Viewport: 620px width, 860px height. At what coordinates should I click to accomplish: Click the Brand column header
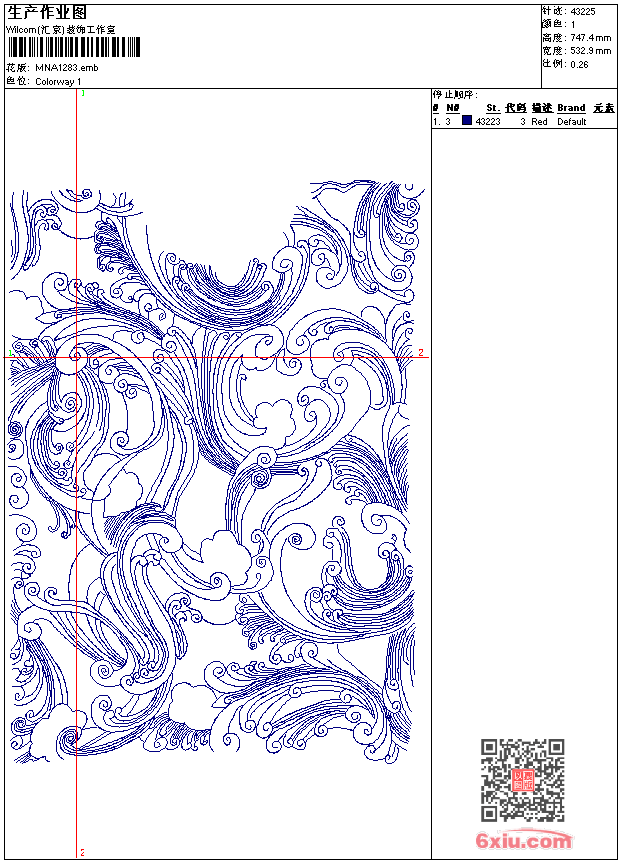coord(571,107)
